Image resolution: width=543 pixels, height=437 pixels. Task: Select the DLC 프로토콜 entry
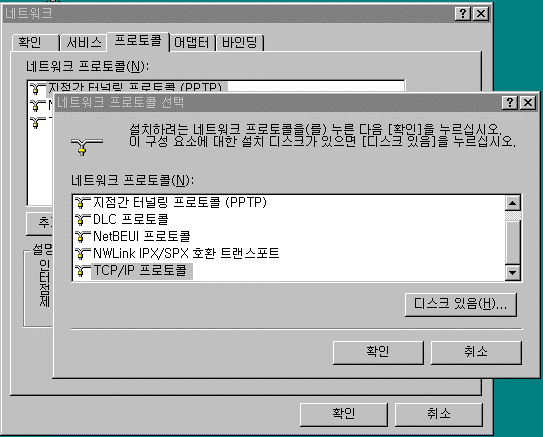tap(131, 219)
